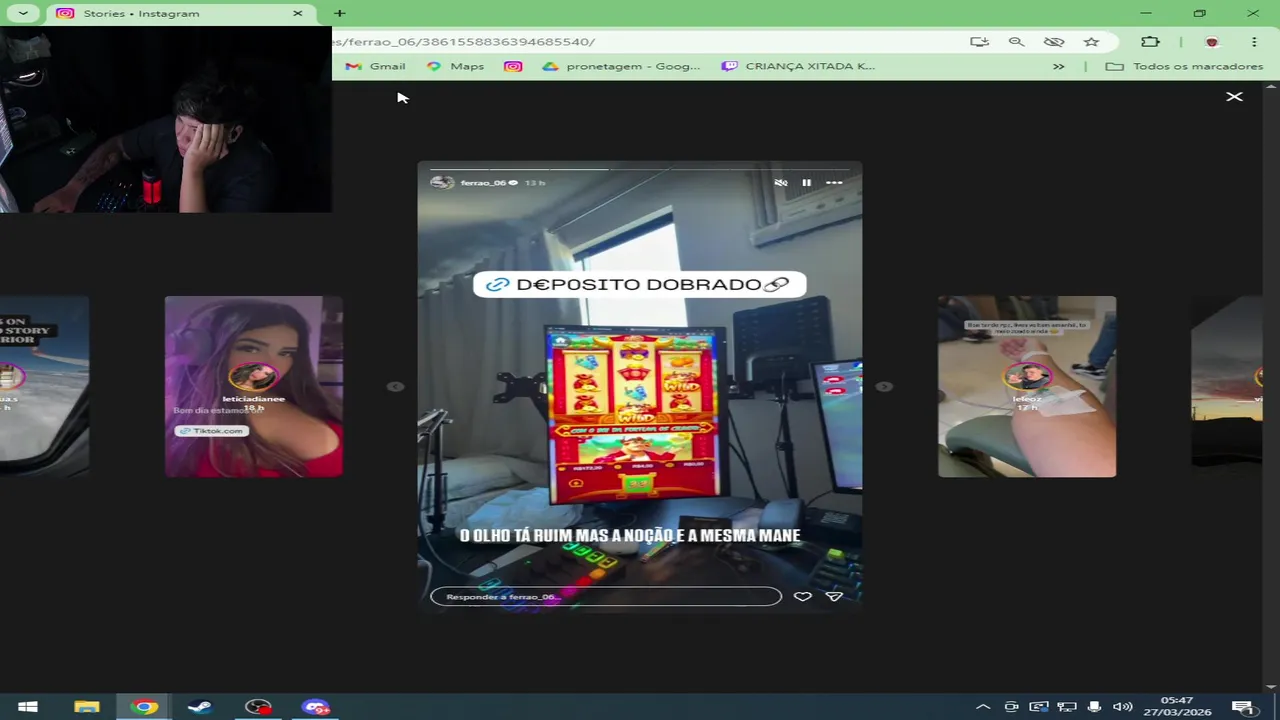Bookmark this page with the star
The width and height of the screenshot is (1280, 720).
point(1091,42)
